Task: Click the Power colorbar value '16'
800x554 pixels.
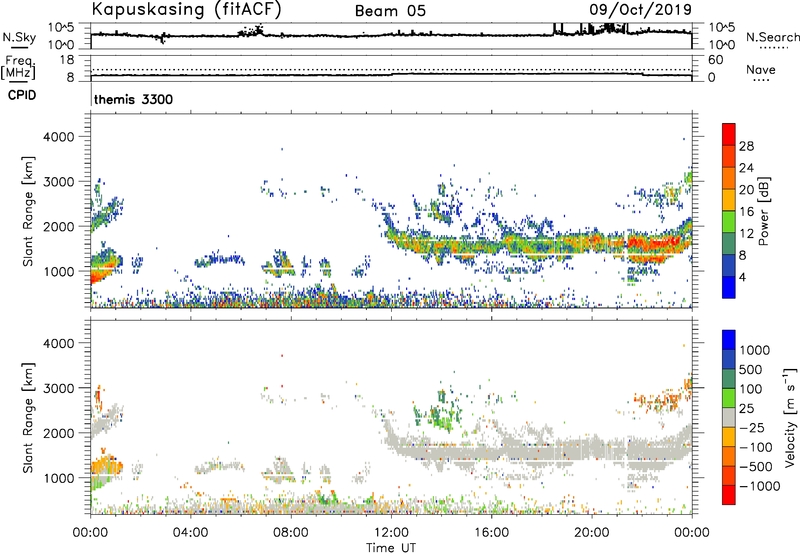Action: [746, 212]
